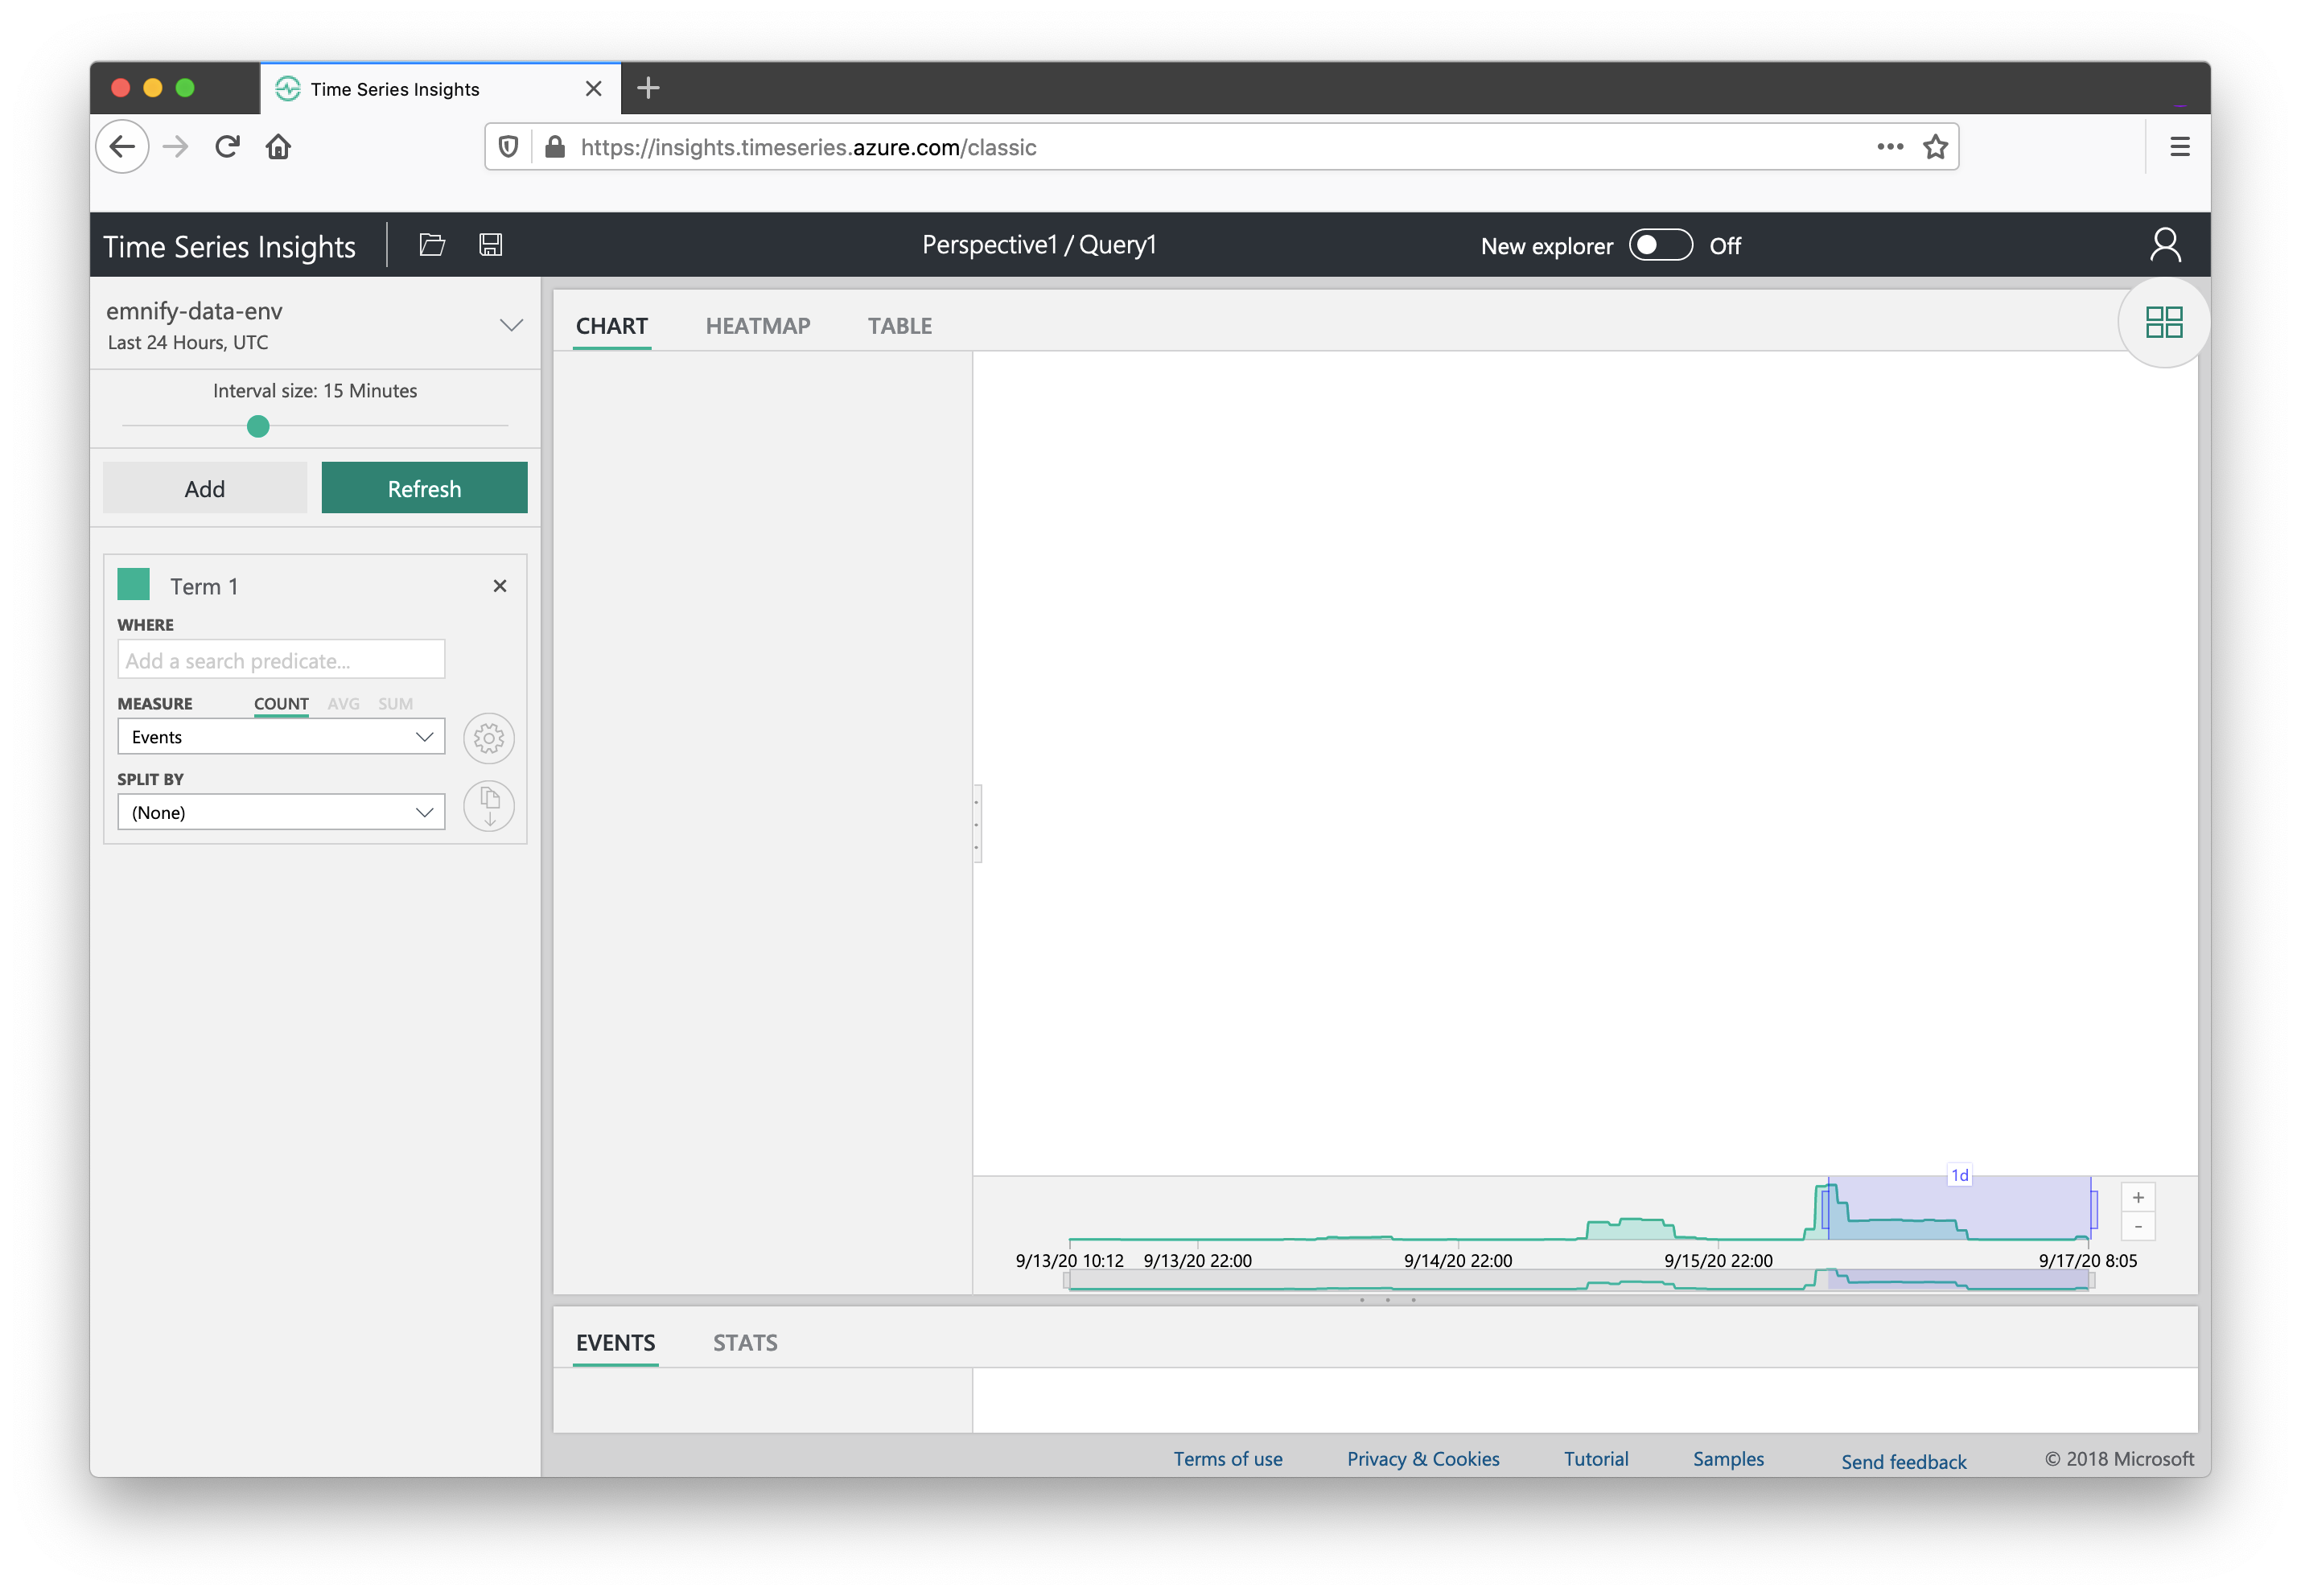Select AVG as the measure

click(x=343, y=703)
